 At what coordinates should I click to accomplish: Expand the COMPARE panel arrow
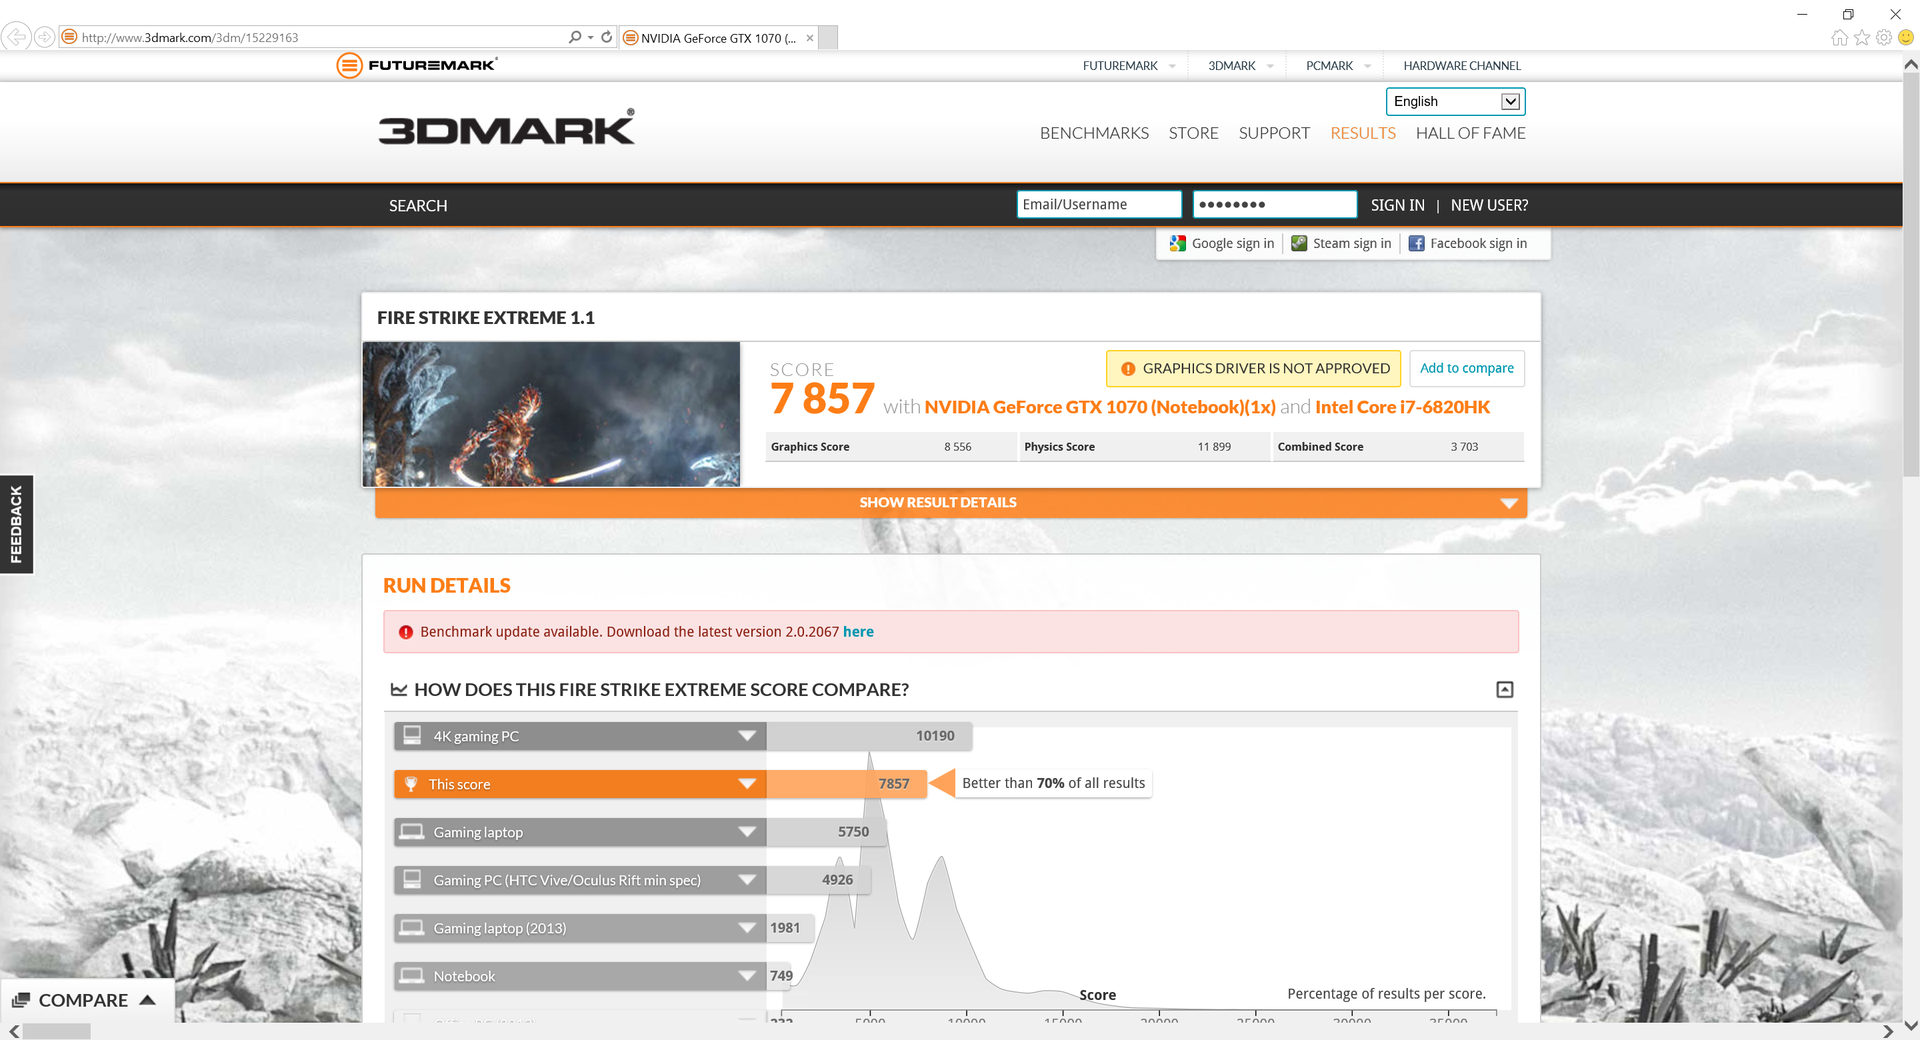click(x=148, y=1000)
